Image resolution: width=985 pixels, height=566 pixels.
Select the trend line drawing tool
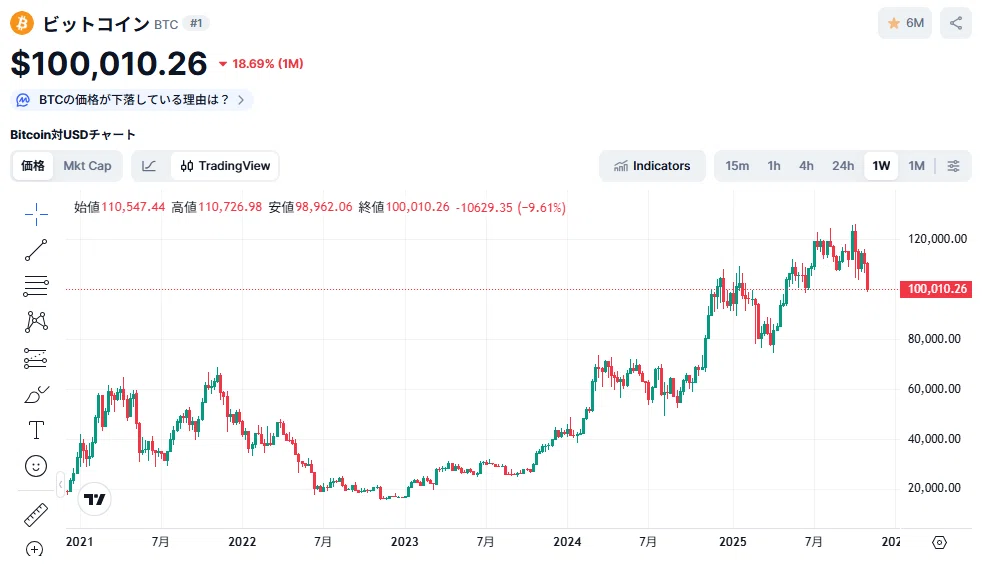coord(36,250)
